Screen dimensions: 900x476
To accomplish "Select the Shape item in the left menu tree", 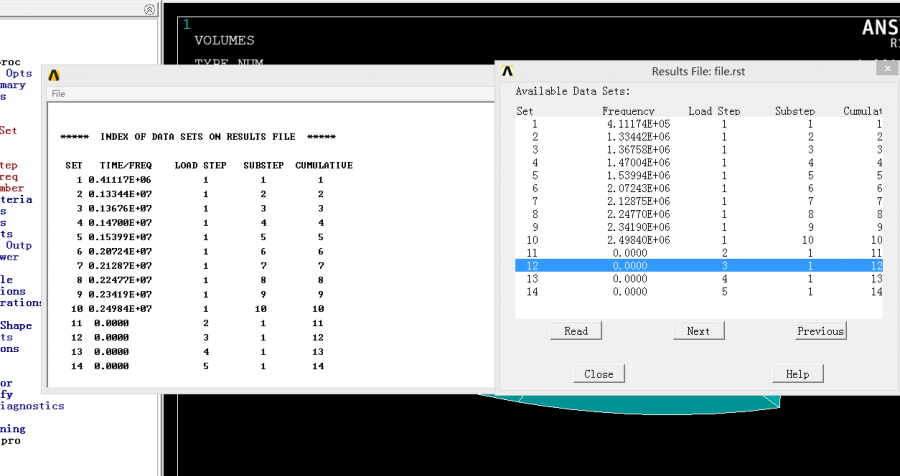I will [16, 326].
